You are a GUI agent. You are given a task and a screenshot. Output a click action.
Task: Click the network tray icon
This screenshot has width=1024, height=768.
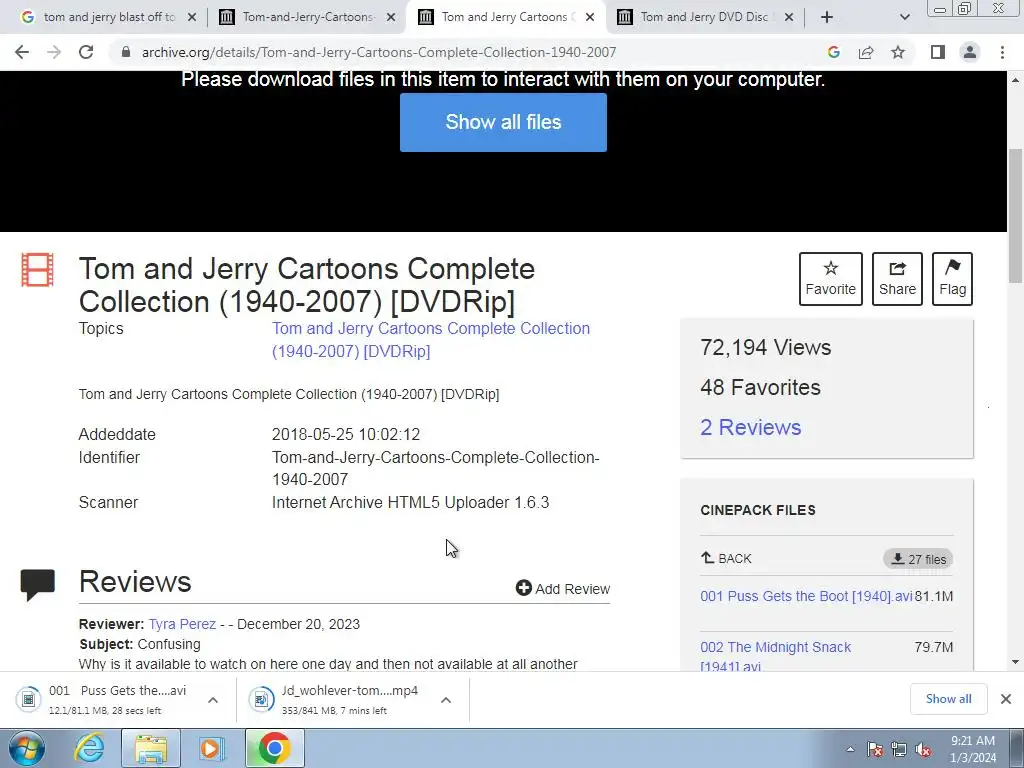click(x=899, y=750)
